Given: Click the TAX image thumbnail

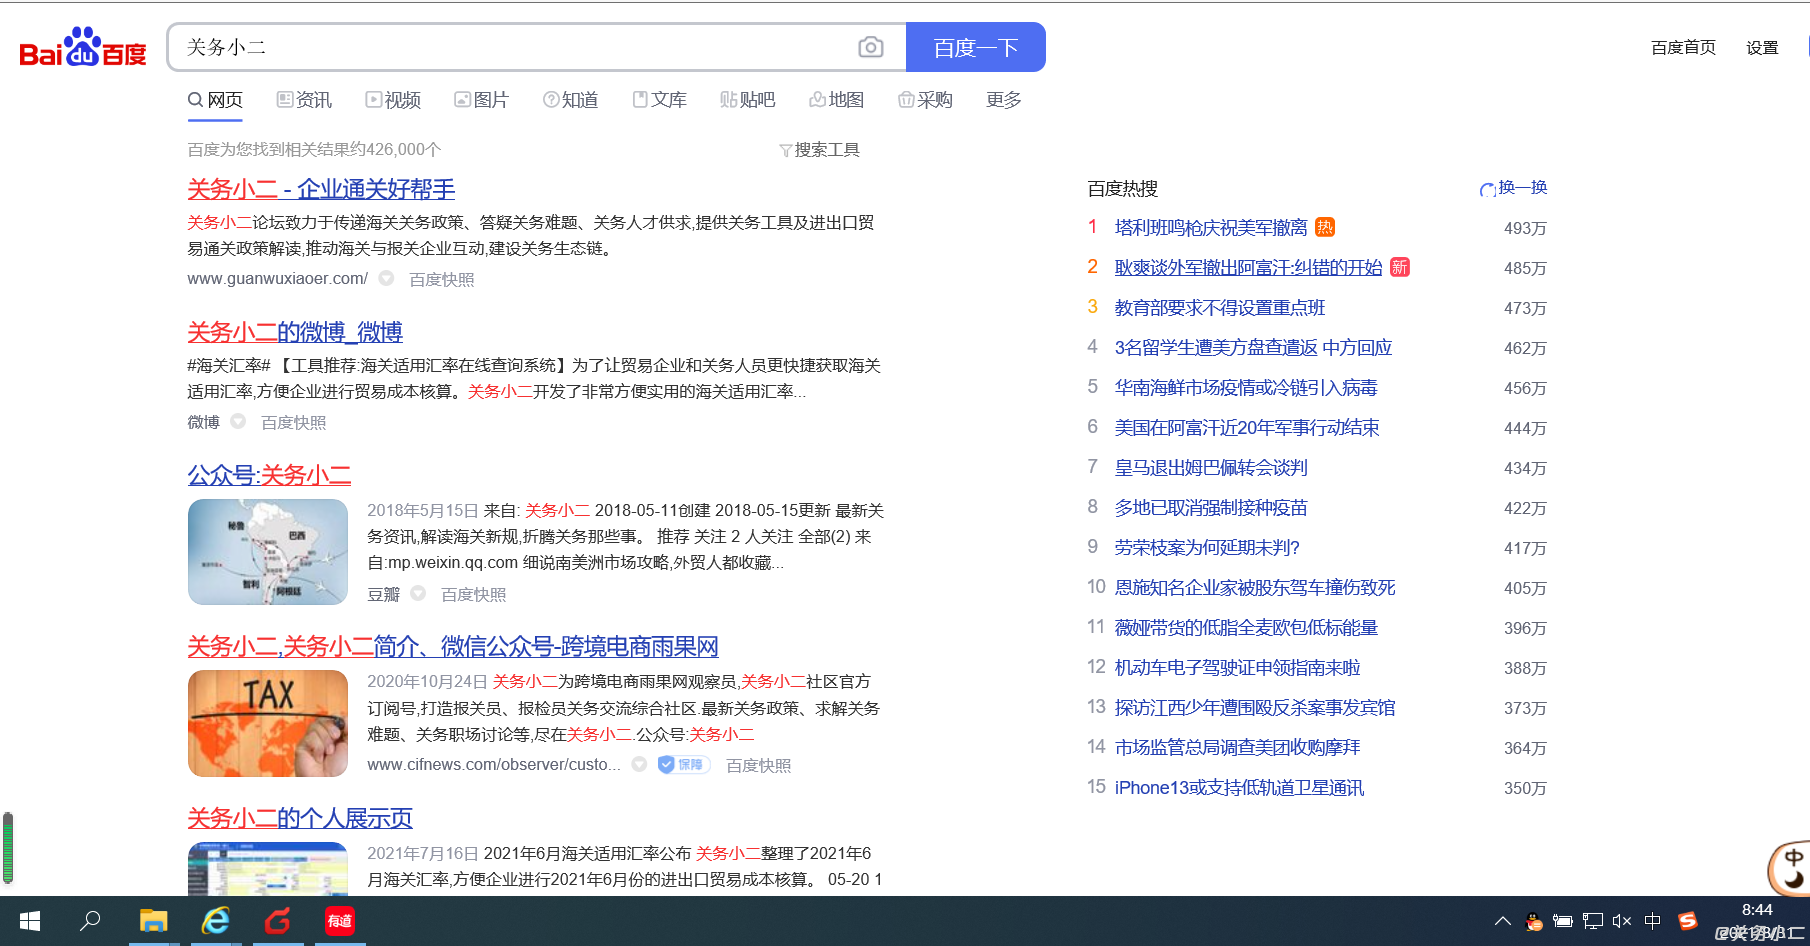Looking at the screenshot, I should pos(268,724).
